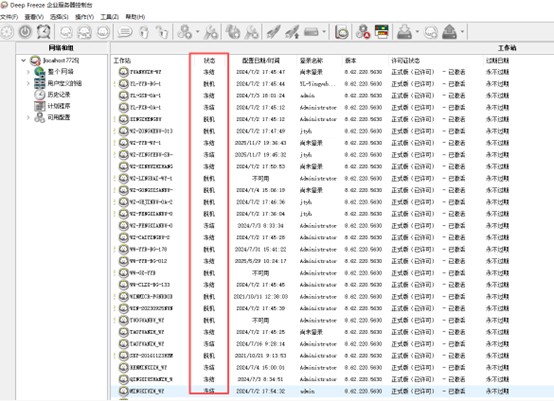Click the download tray install icon
Screen dimensions: 554x401
[405, 32]
